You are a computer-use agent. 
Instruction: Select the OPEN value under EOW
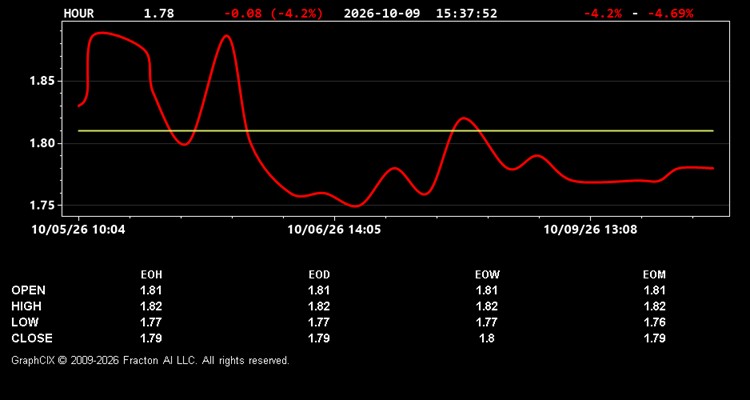click(487, 290)
